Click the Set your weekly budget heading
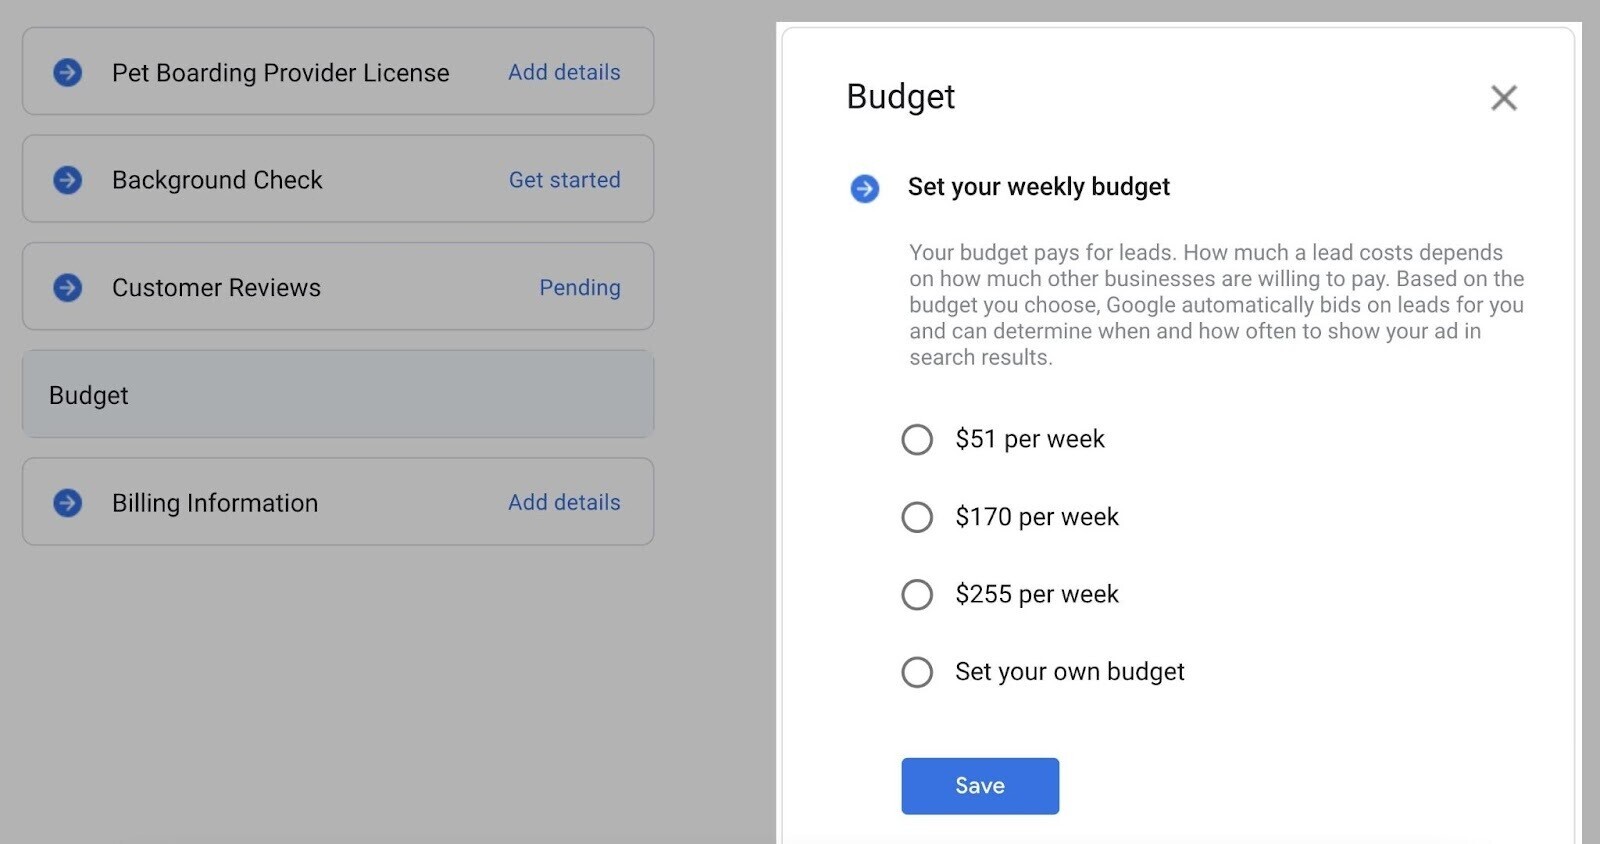This screenshot has height=844, width=1600. 1039,187
